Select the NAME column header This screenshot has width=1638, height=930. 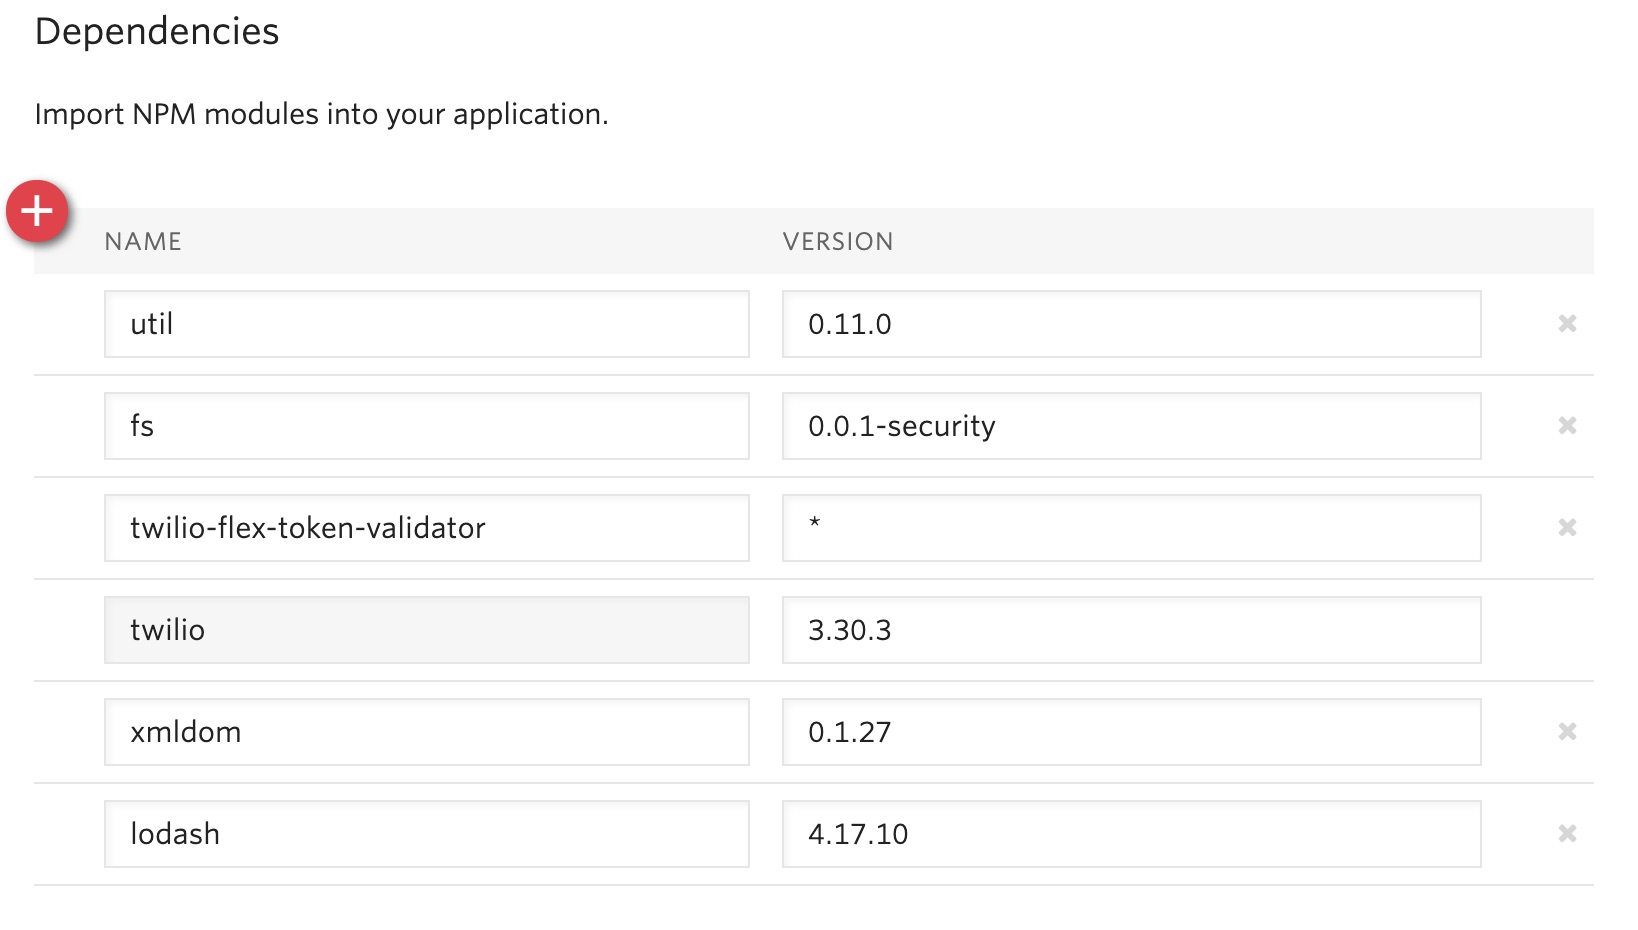[143, 241]
